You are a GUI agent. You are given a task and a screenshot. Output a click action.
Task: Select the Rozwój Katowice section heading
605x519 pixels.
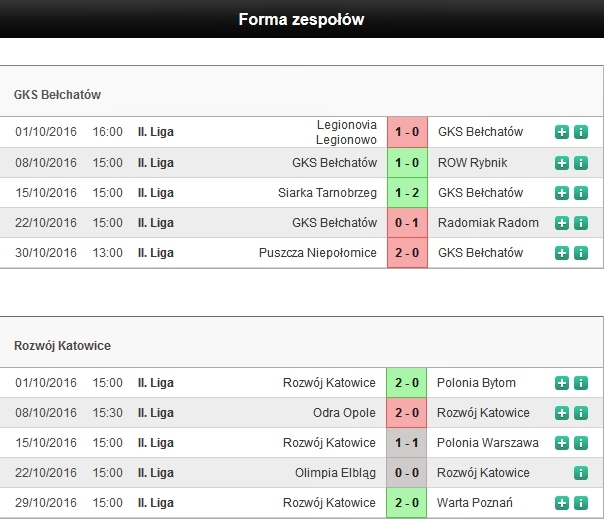point(62,346)
